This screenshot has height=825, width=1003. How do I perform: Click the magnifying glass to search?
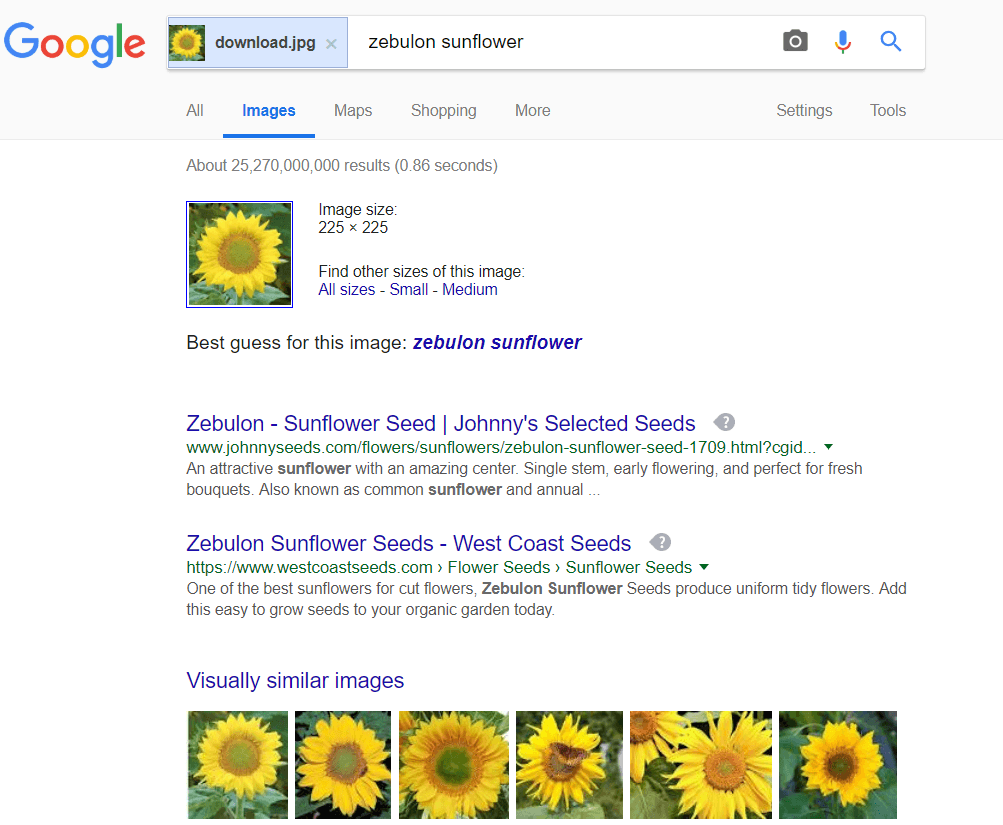(890, 41)
